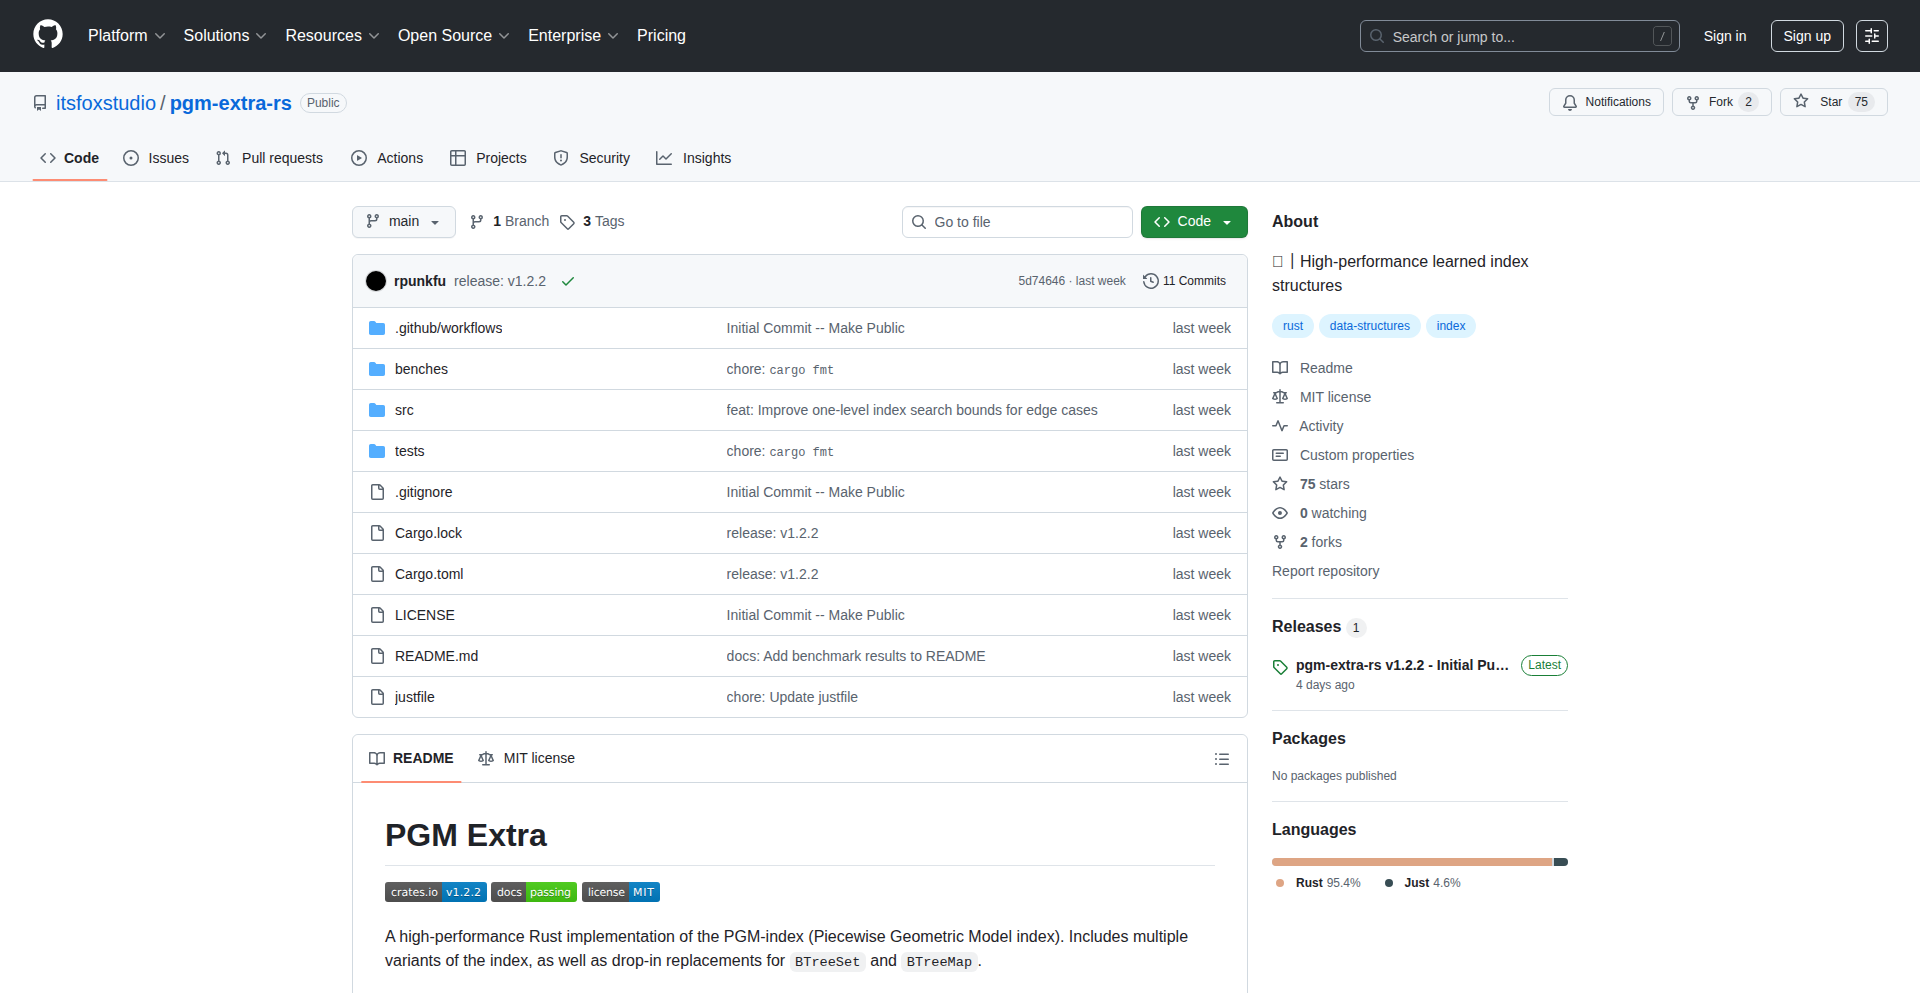Click the release tag icon next to latest release
The height and width of the screenshot is (993, 1920).
[1280, 666]
